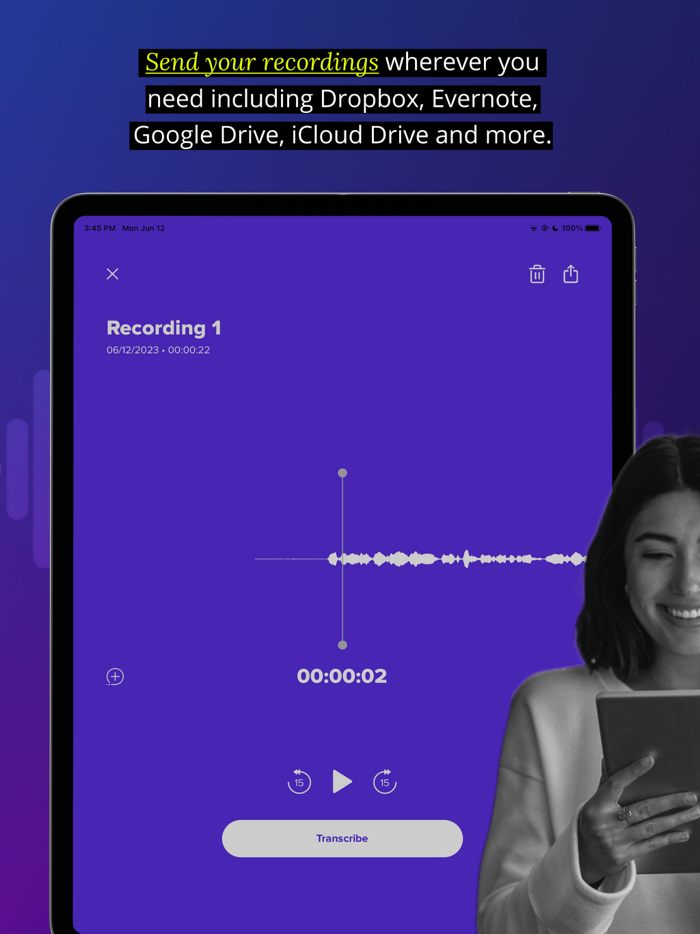This screenshot has height=934, width=700.
Task: Close the recording view with X
Action: click(113, 274)
